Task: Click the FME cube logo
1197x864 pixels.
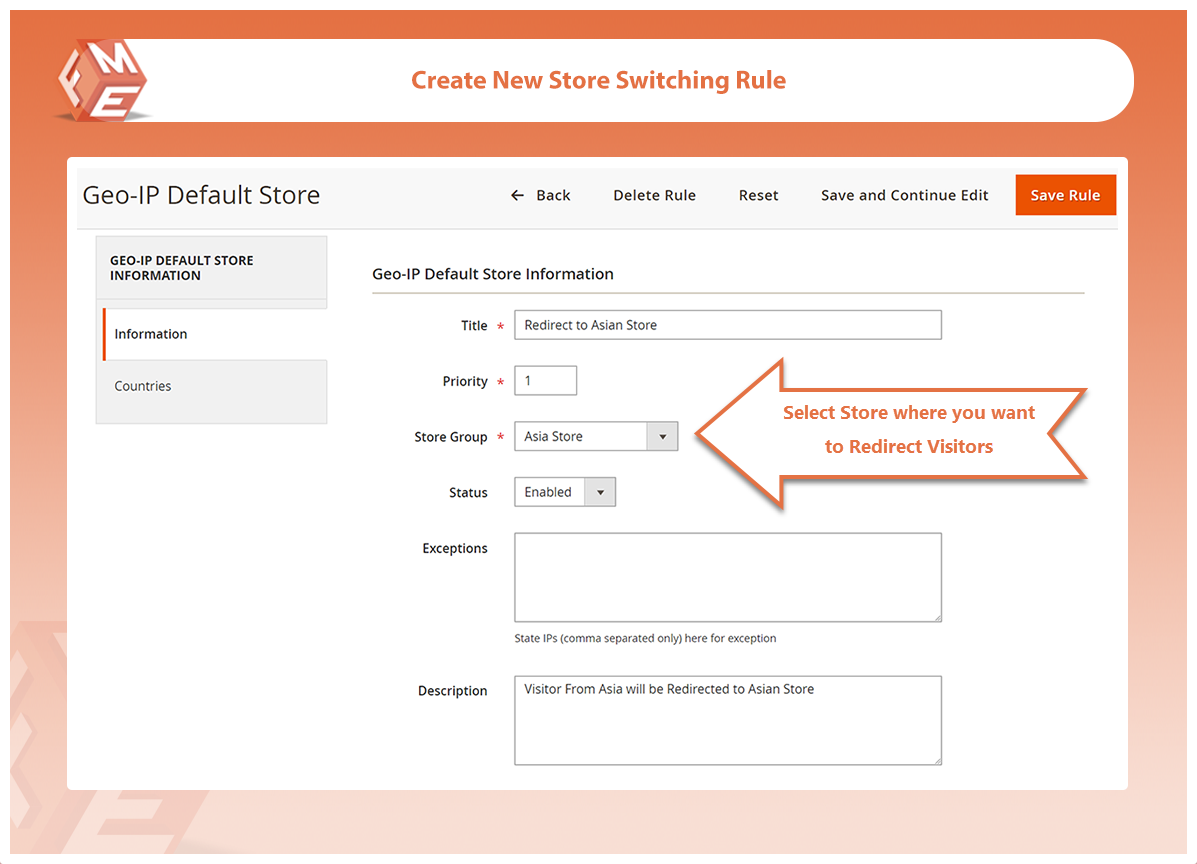Action: coord(102,82)
